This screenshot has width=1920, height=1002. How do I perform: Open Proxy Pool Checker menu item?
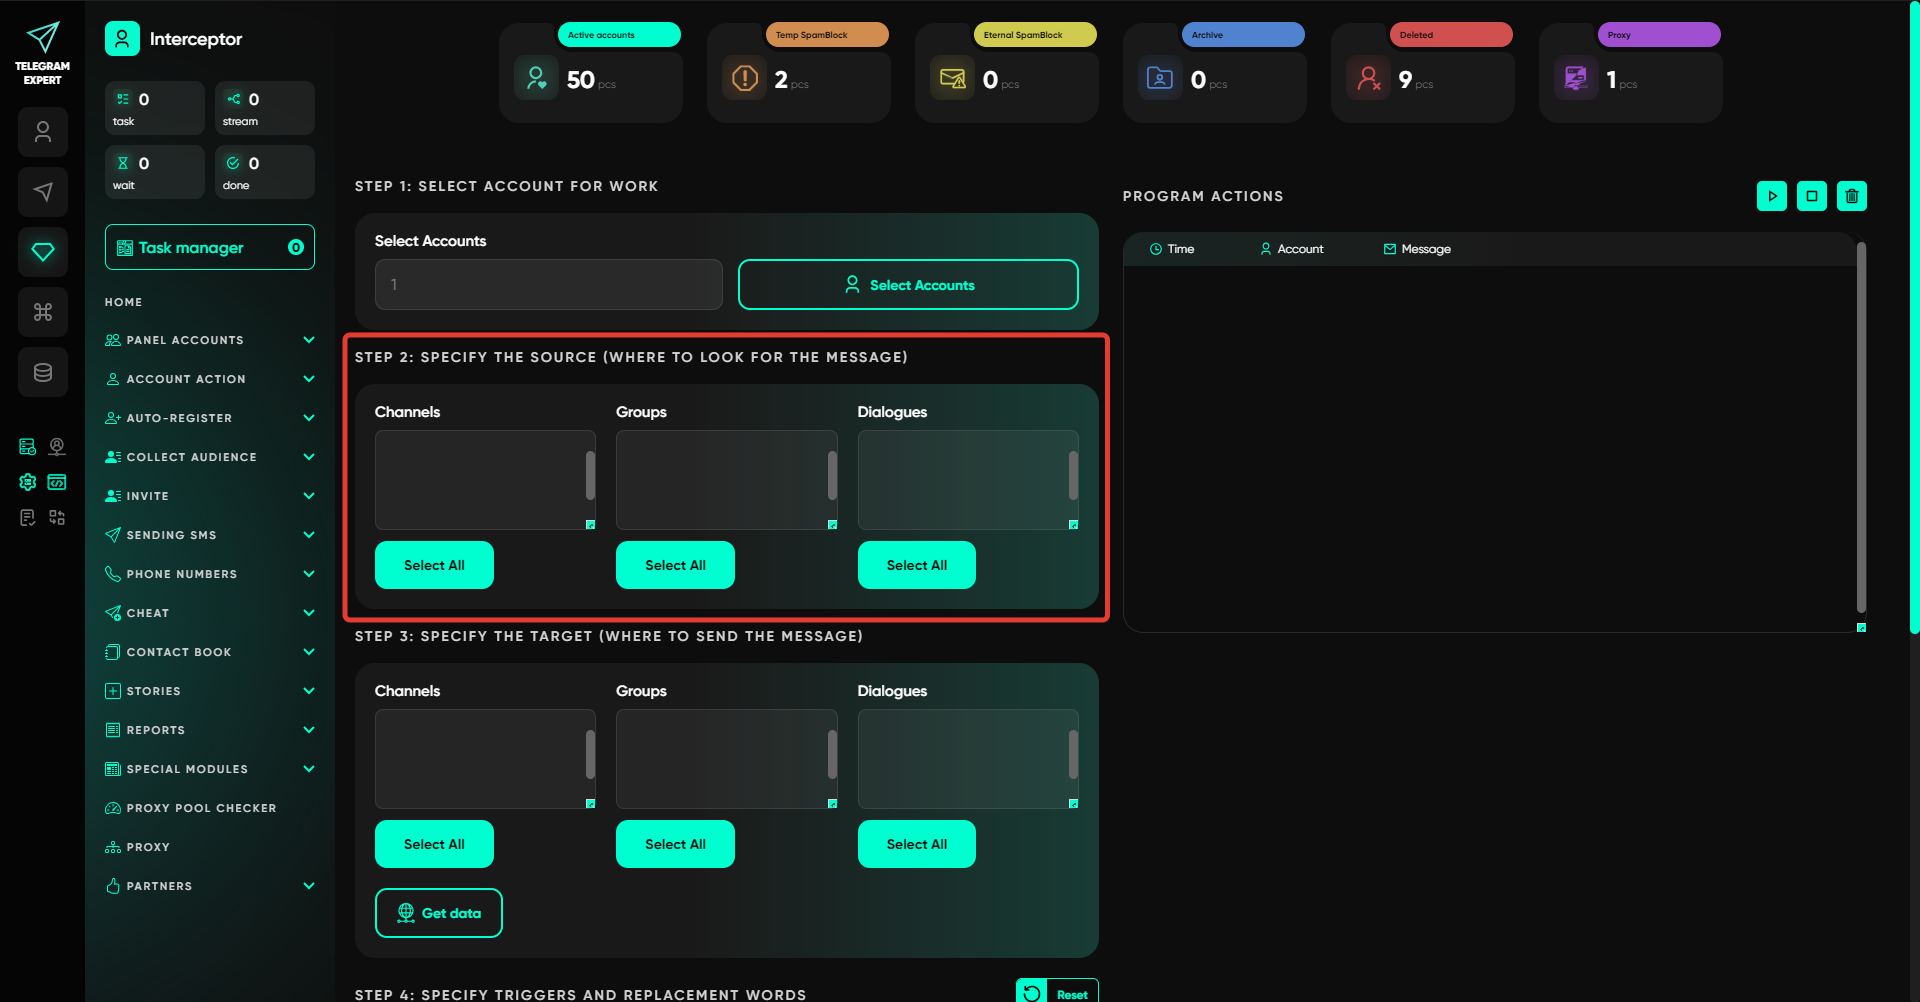pos(200,808)
